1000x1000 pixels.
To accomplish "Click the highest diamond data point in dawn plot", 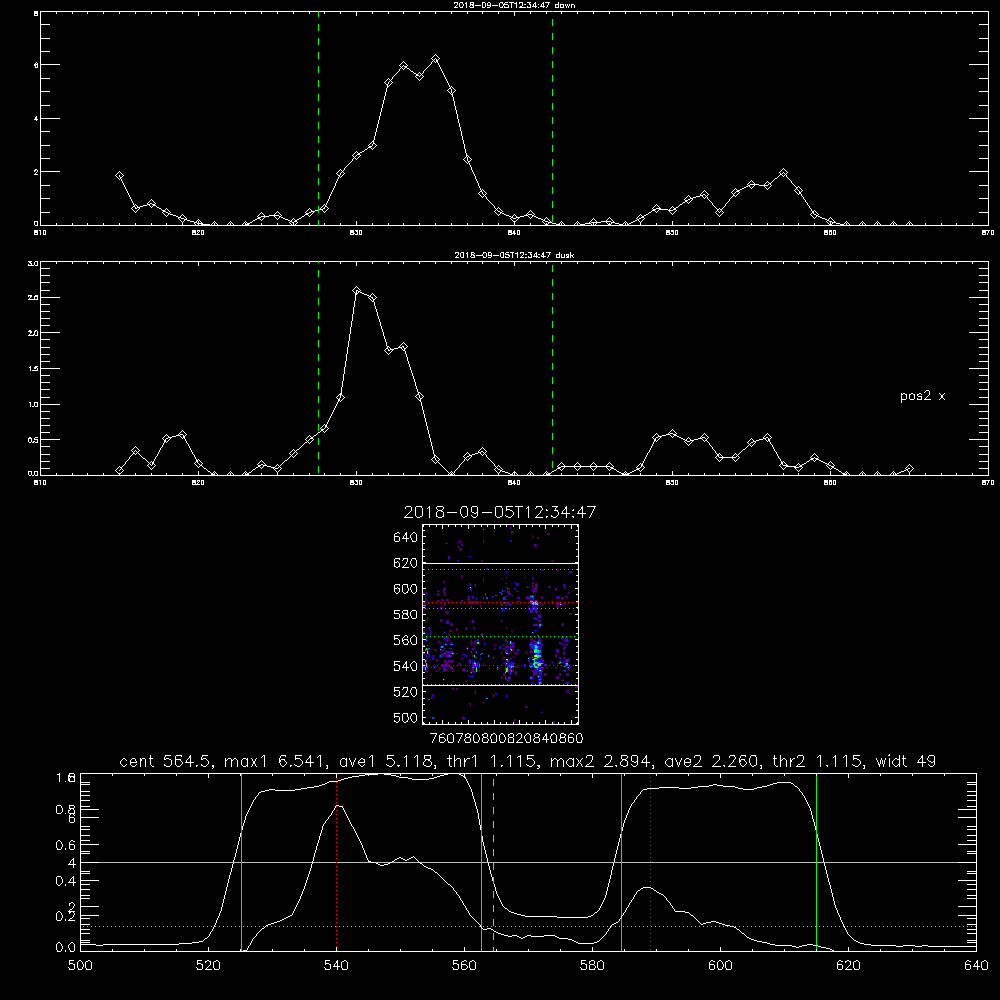I will [x=436, y=59].
